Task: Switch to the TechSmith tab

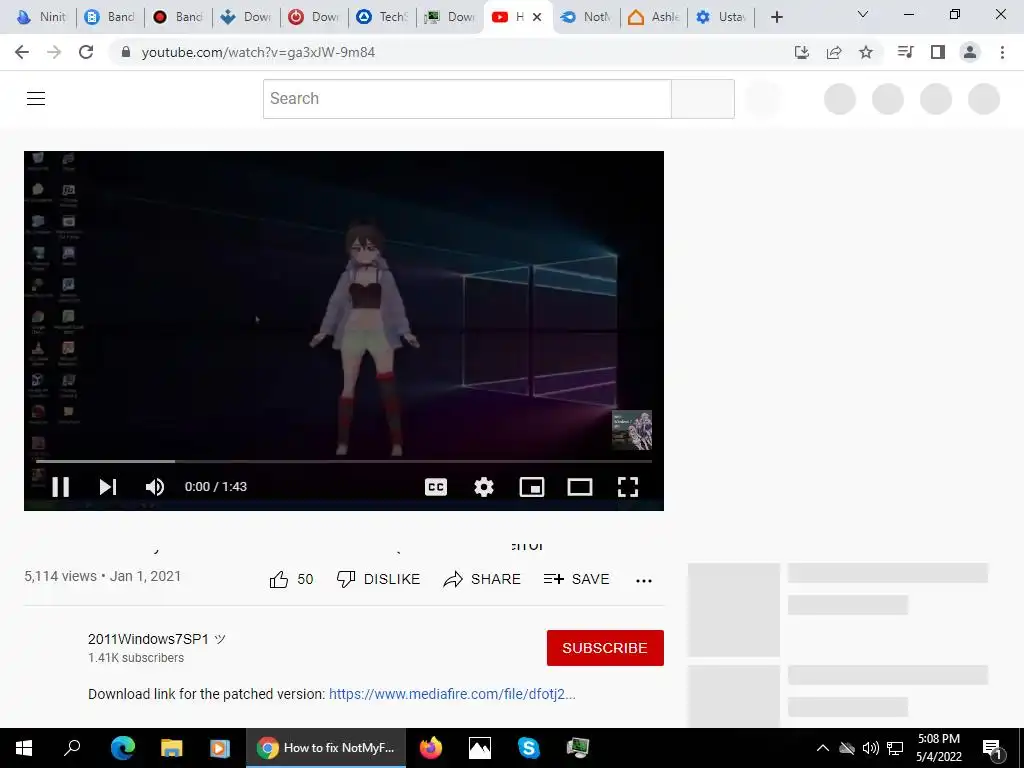Action: pos(383,17)
